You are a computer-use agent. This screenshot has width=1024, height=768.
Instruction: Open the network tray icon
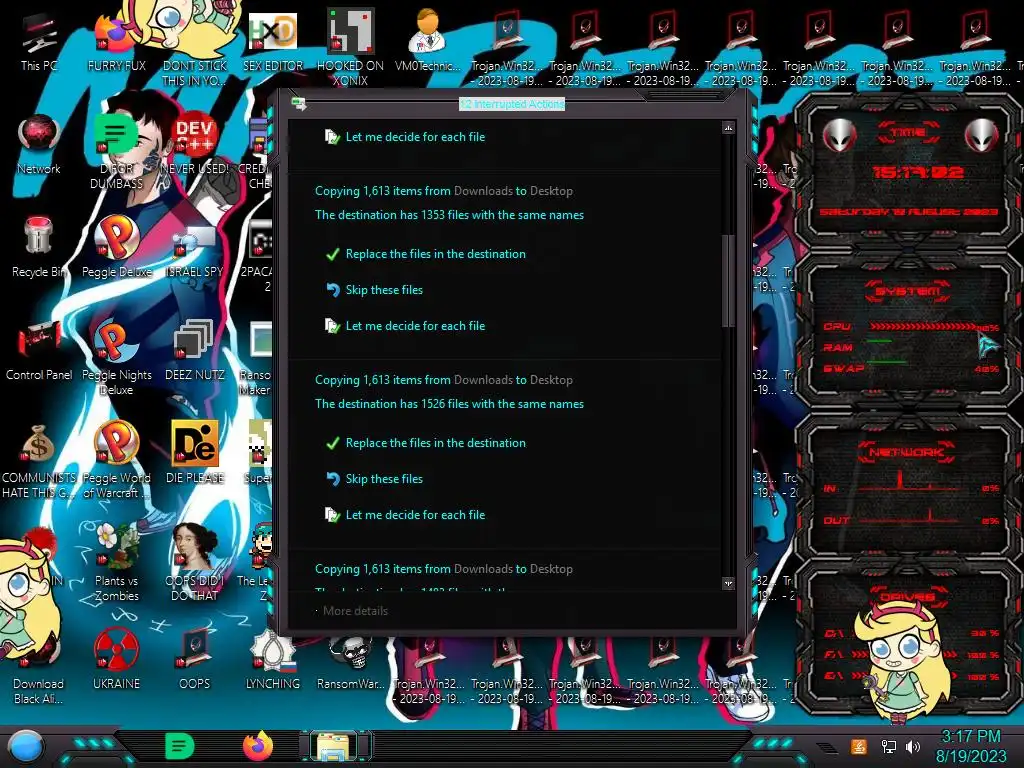888,746
